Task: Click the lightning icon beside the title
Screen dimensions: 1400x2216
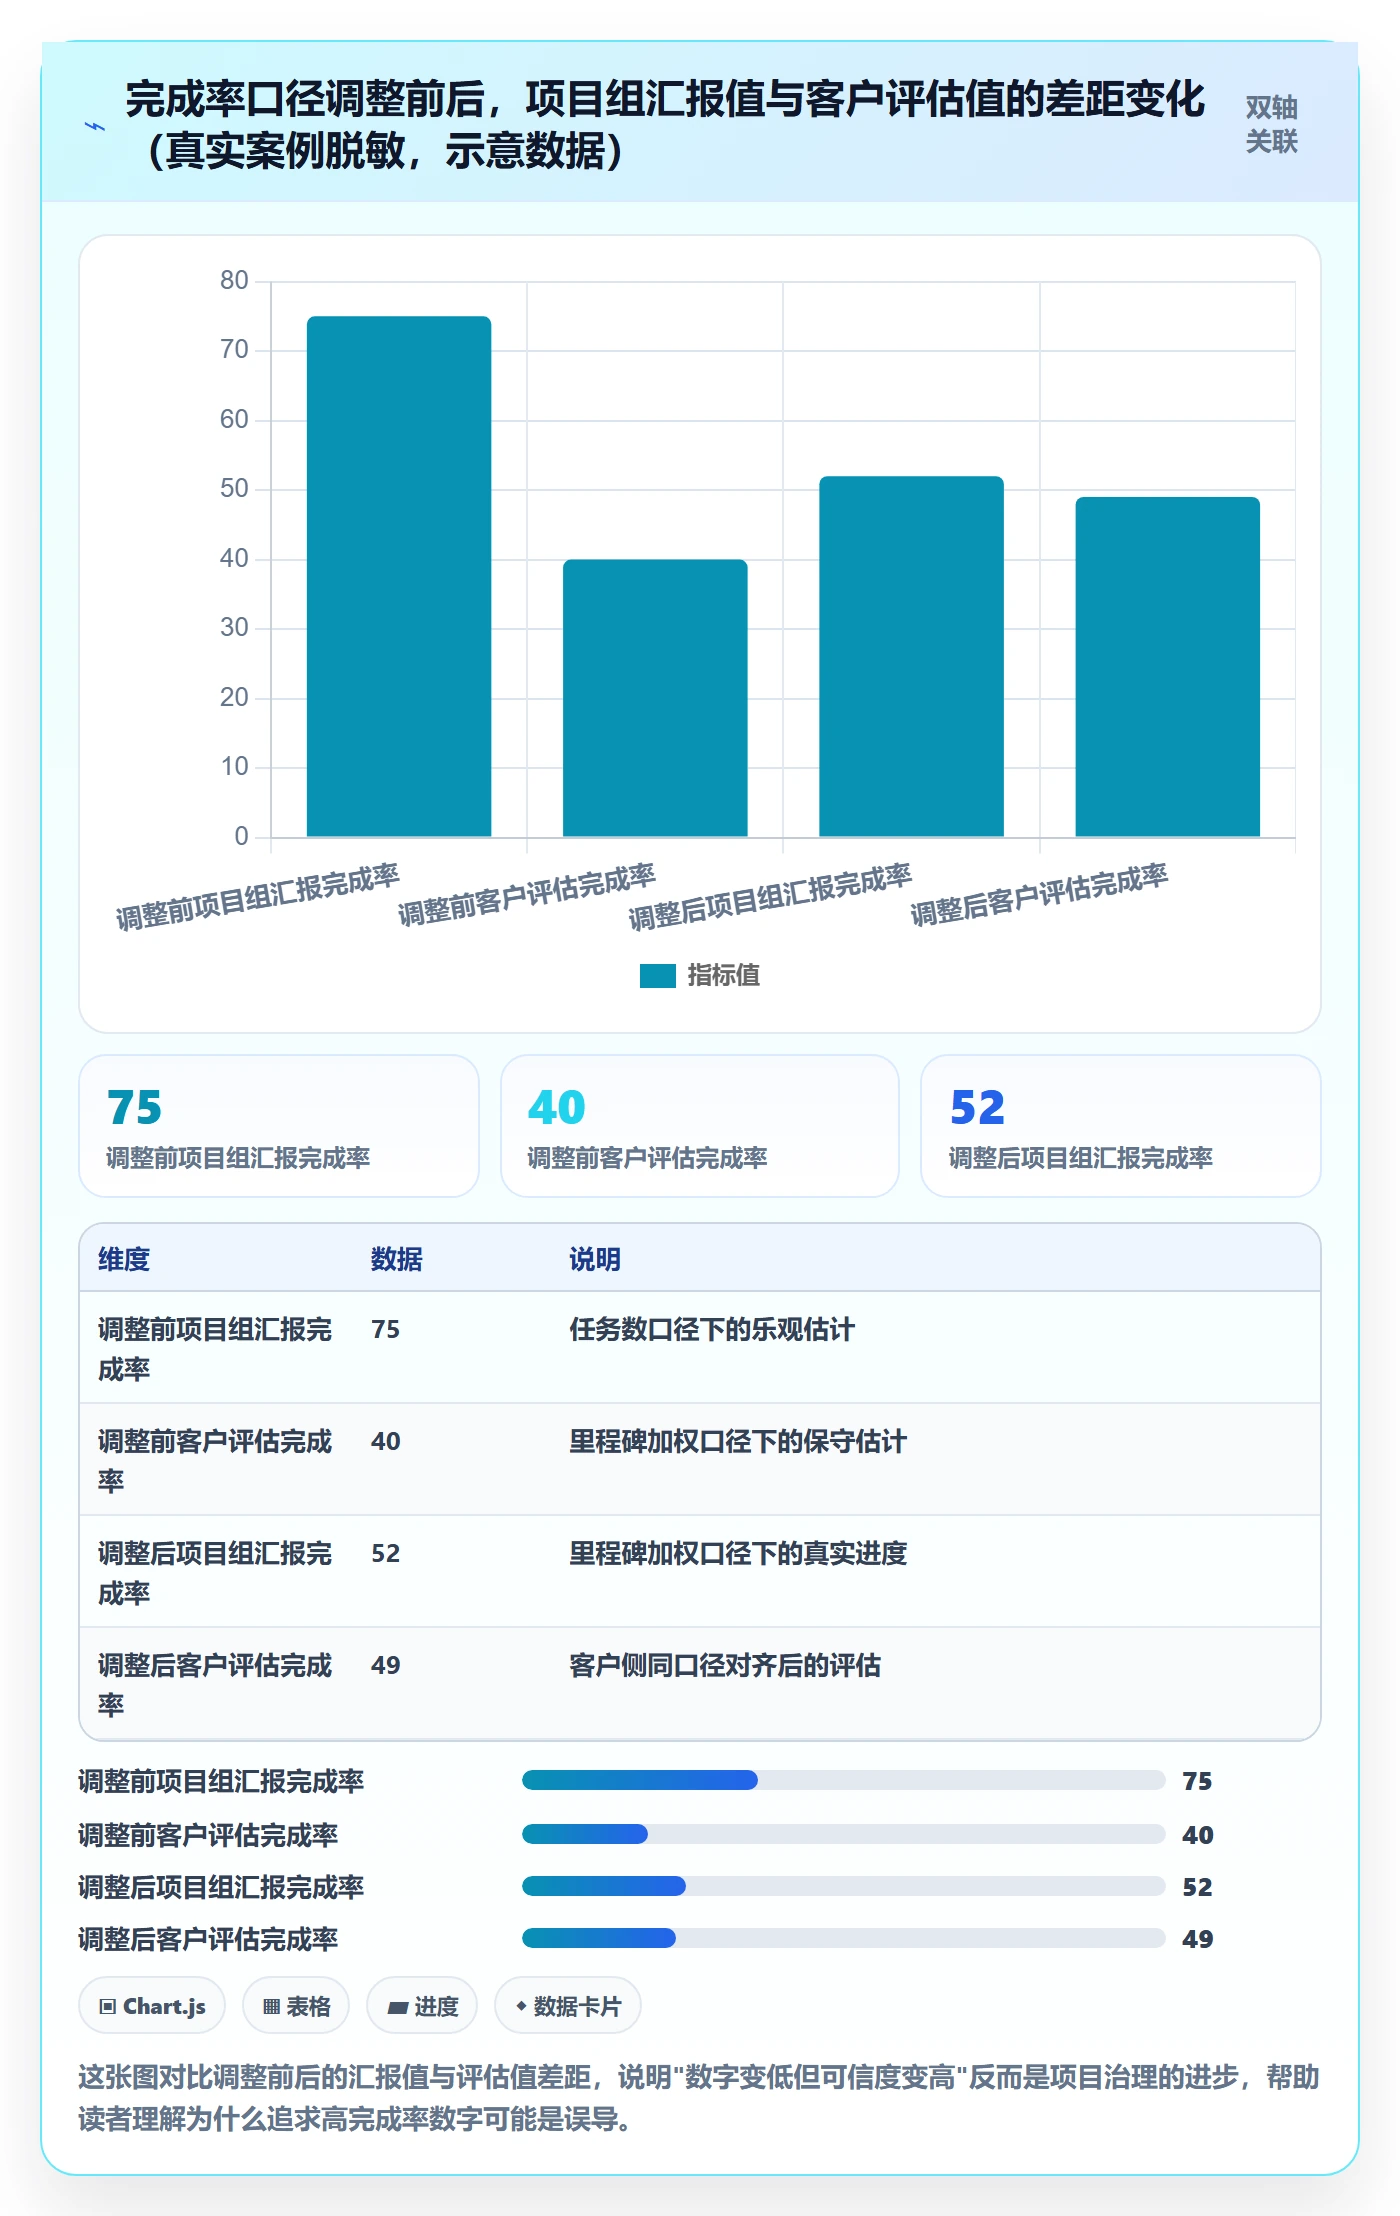Action: pos(95,127)
